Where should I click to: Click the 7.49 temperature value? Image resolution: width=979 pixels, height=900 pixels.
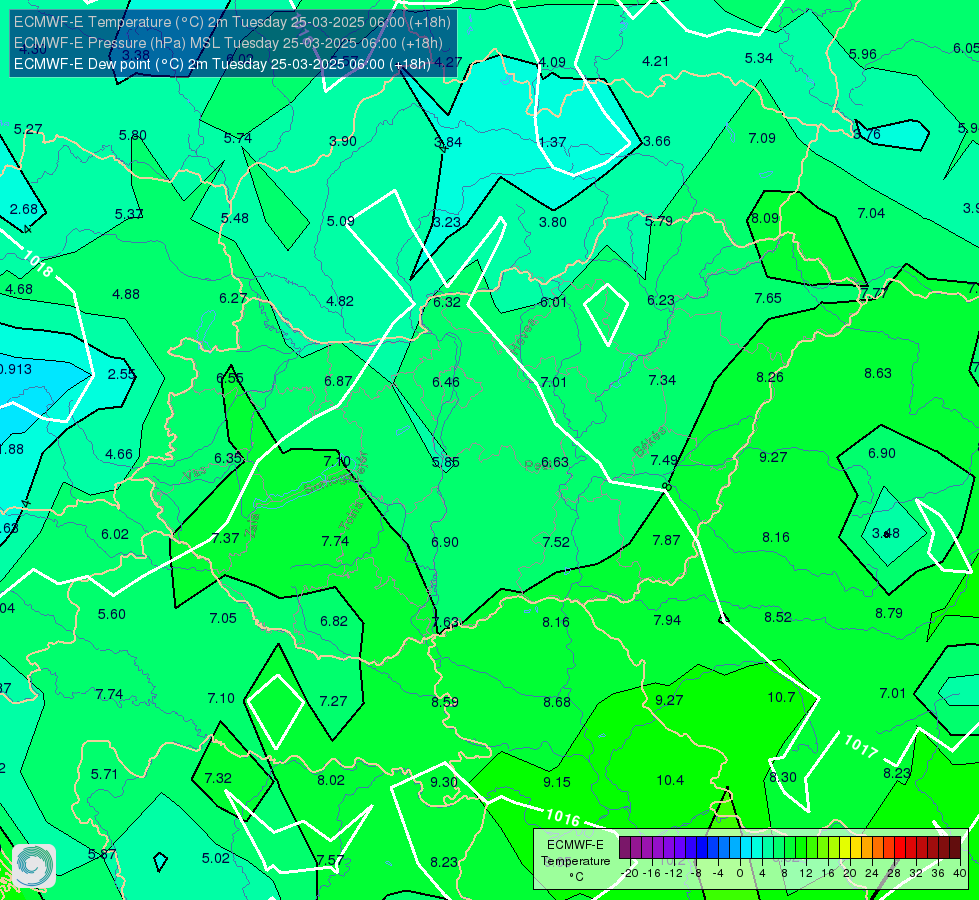664,460
